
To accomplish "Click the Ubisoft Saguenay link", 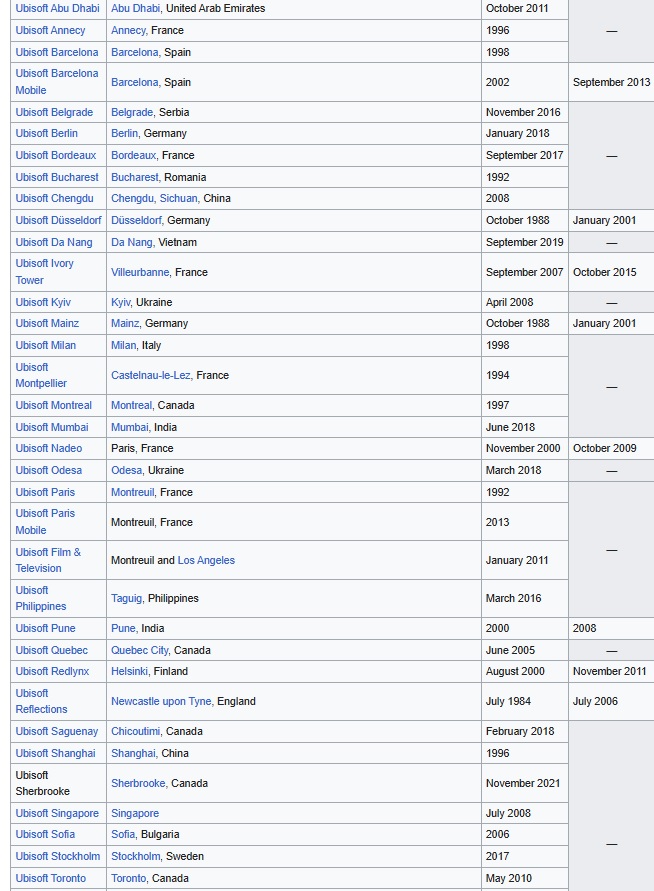I will pyautogui.click(x=57, y=731).
